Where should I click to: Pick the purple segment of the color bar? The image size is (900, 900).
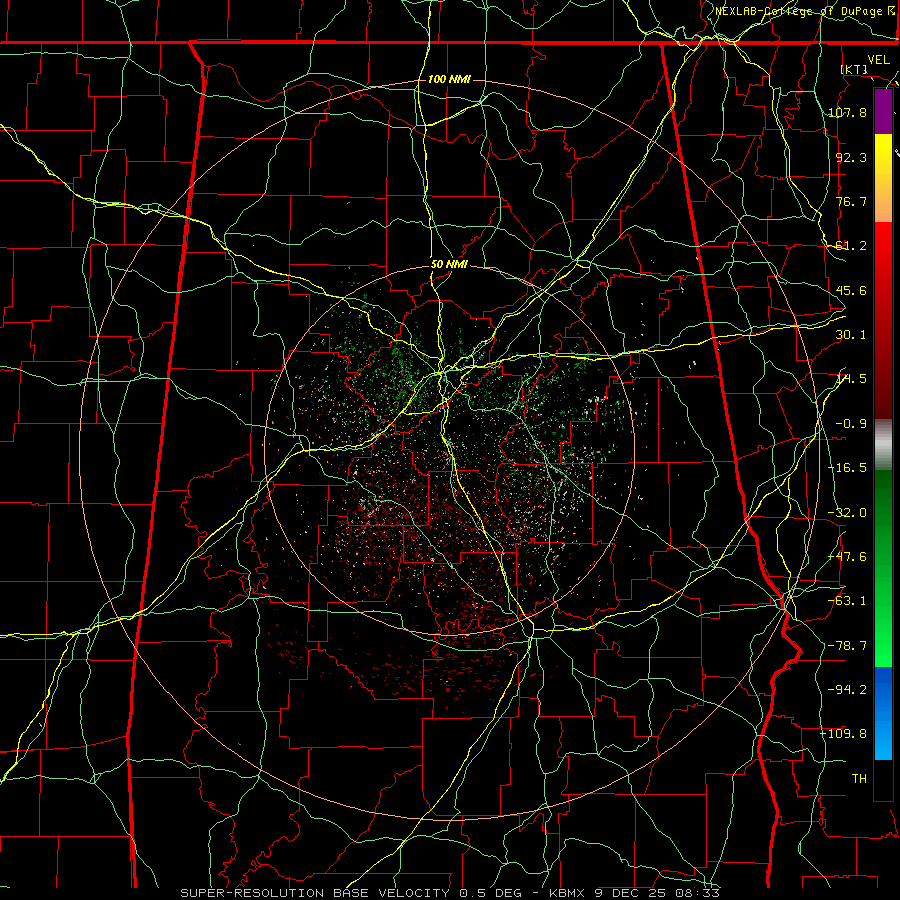[x=883, y=111]
